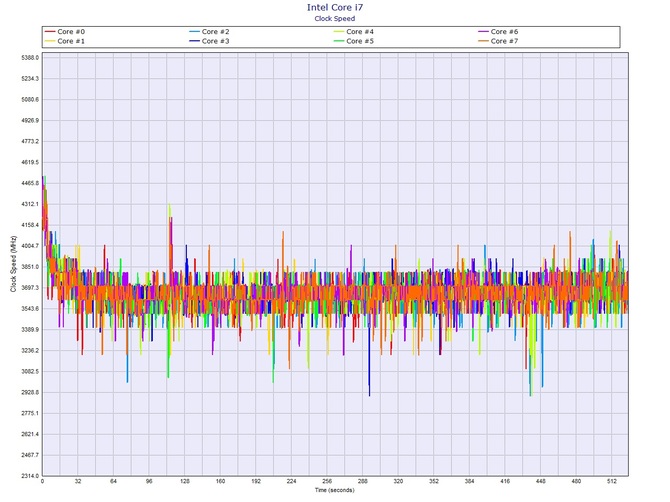The image size is (670, 502).
Task: Click the 256 tick on time axis
Action: coord(327,481)
